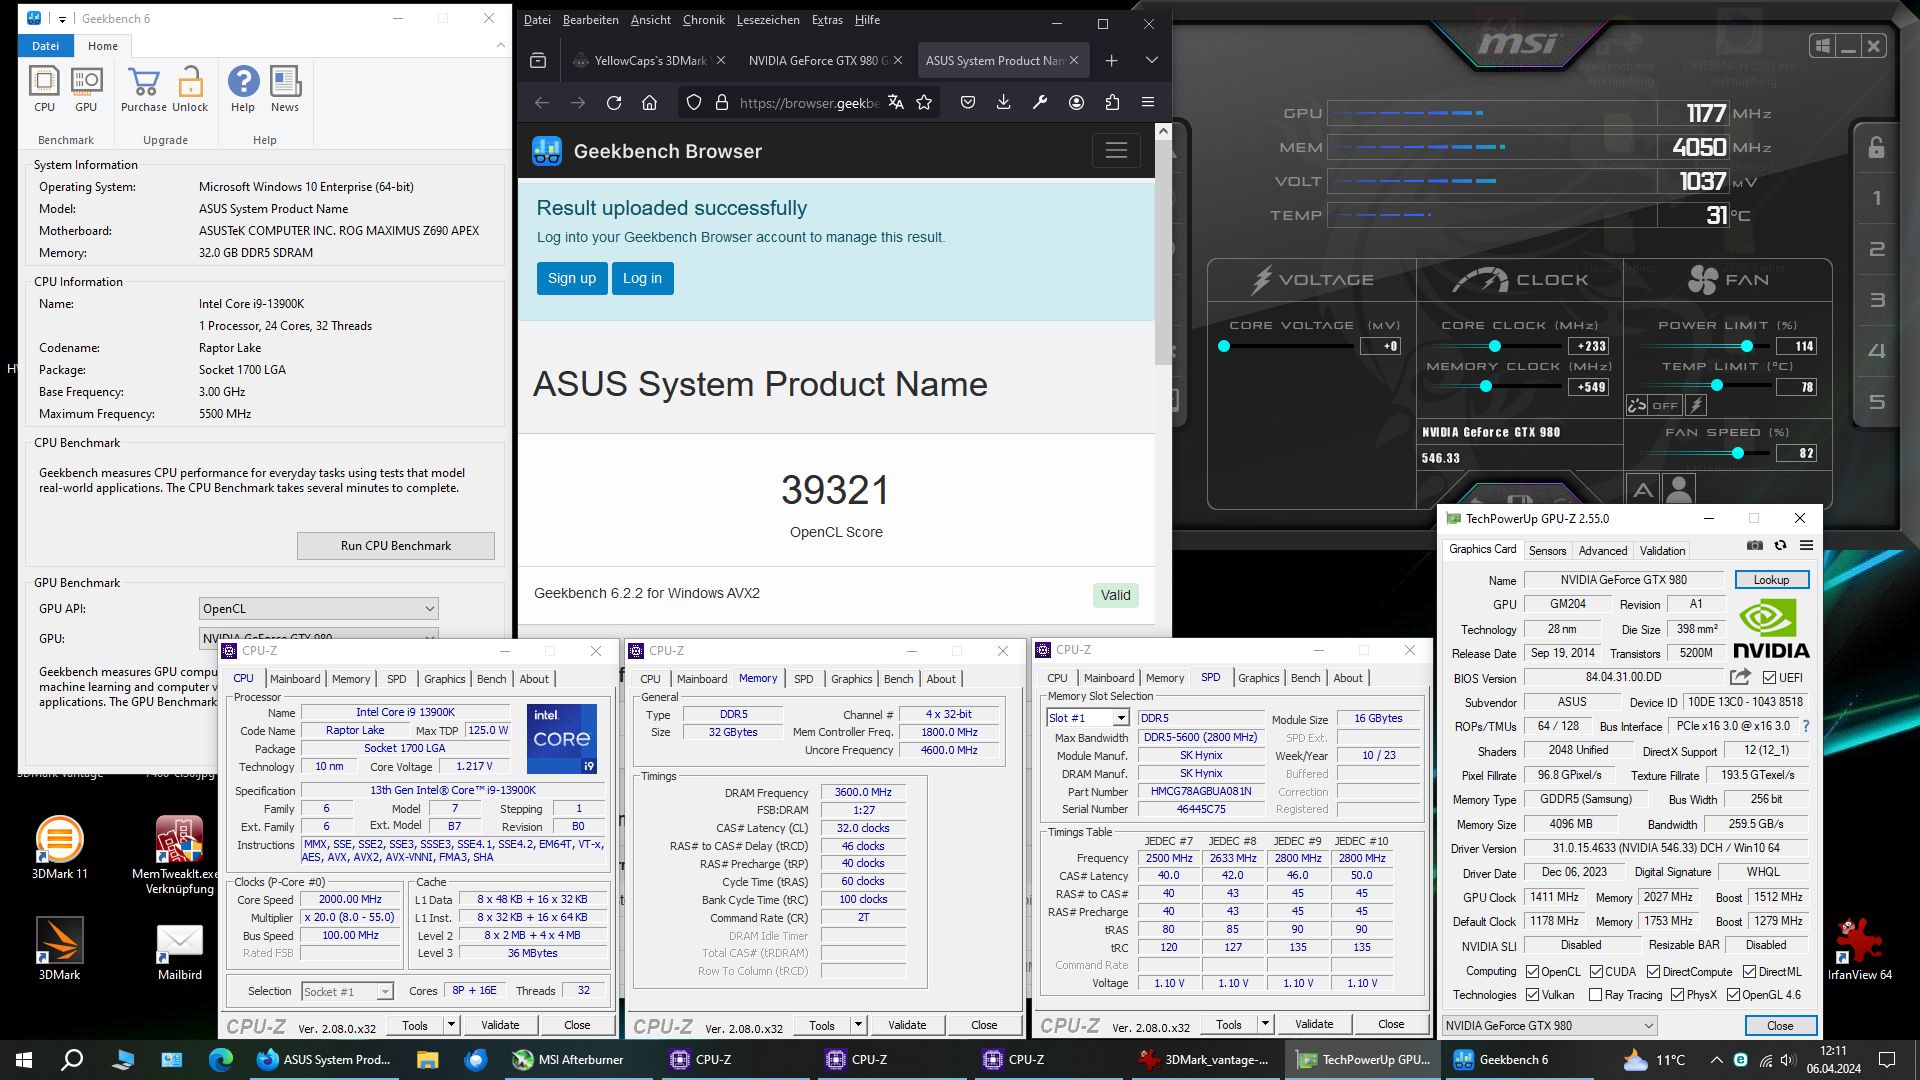1920x1080 pixels.
Task: Open GPU-Z graphics card selector dropdown
Action: pos(1549,1025)
